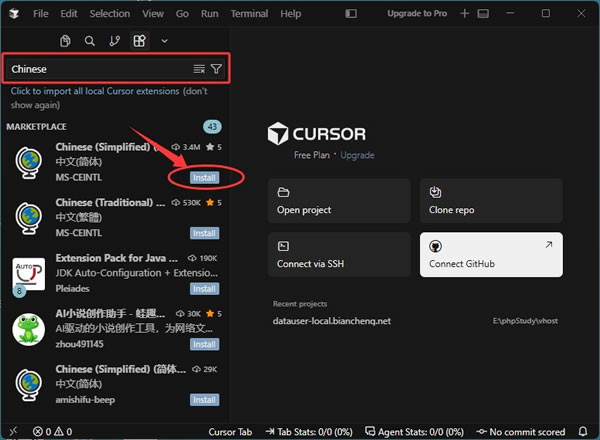Open the Help menu

(291, 14)
